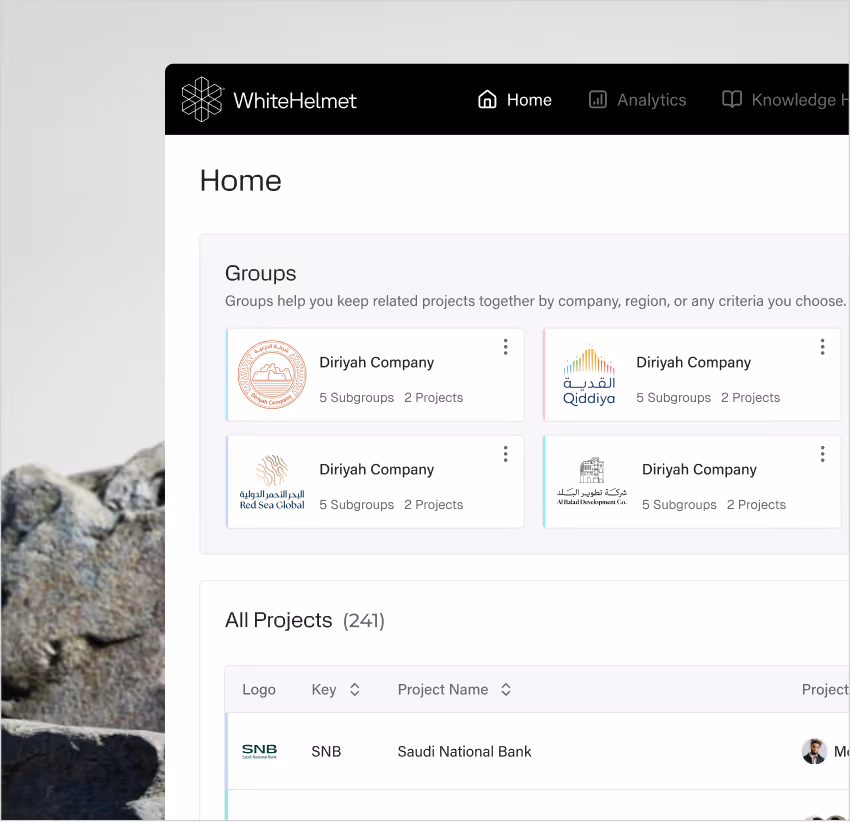Open the Knowledge tab in navigation
This screenshot has height=822, width=850.
[785, 100]
